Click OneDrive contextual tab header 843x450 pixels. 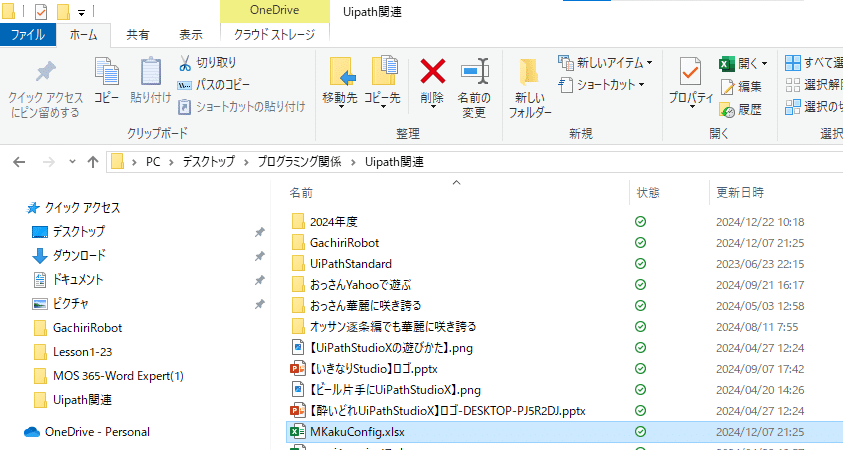pyautogui.click(x=274, y=10)
